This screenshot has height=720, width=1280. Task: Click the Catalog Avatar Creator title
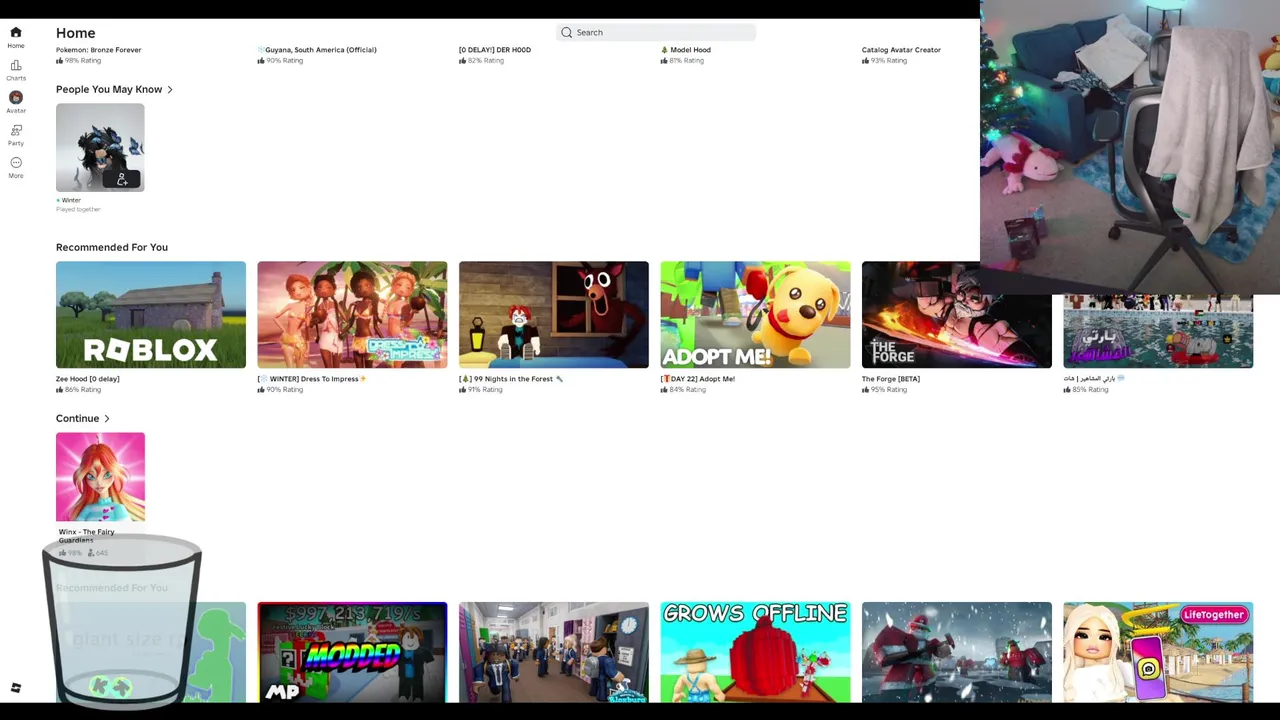pyautogui.click(x=901, y=50)
